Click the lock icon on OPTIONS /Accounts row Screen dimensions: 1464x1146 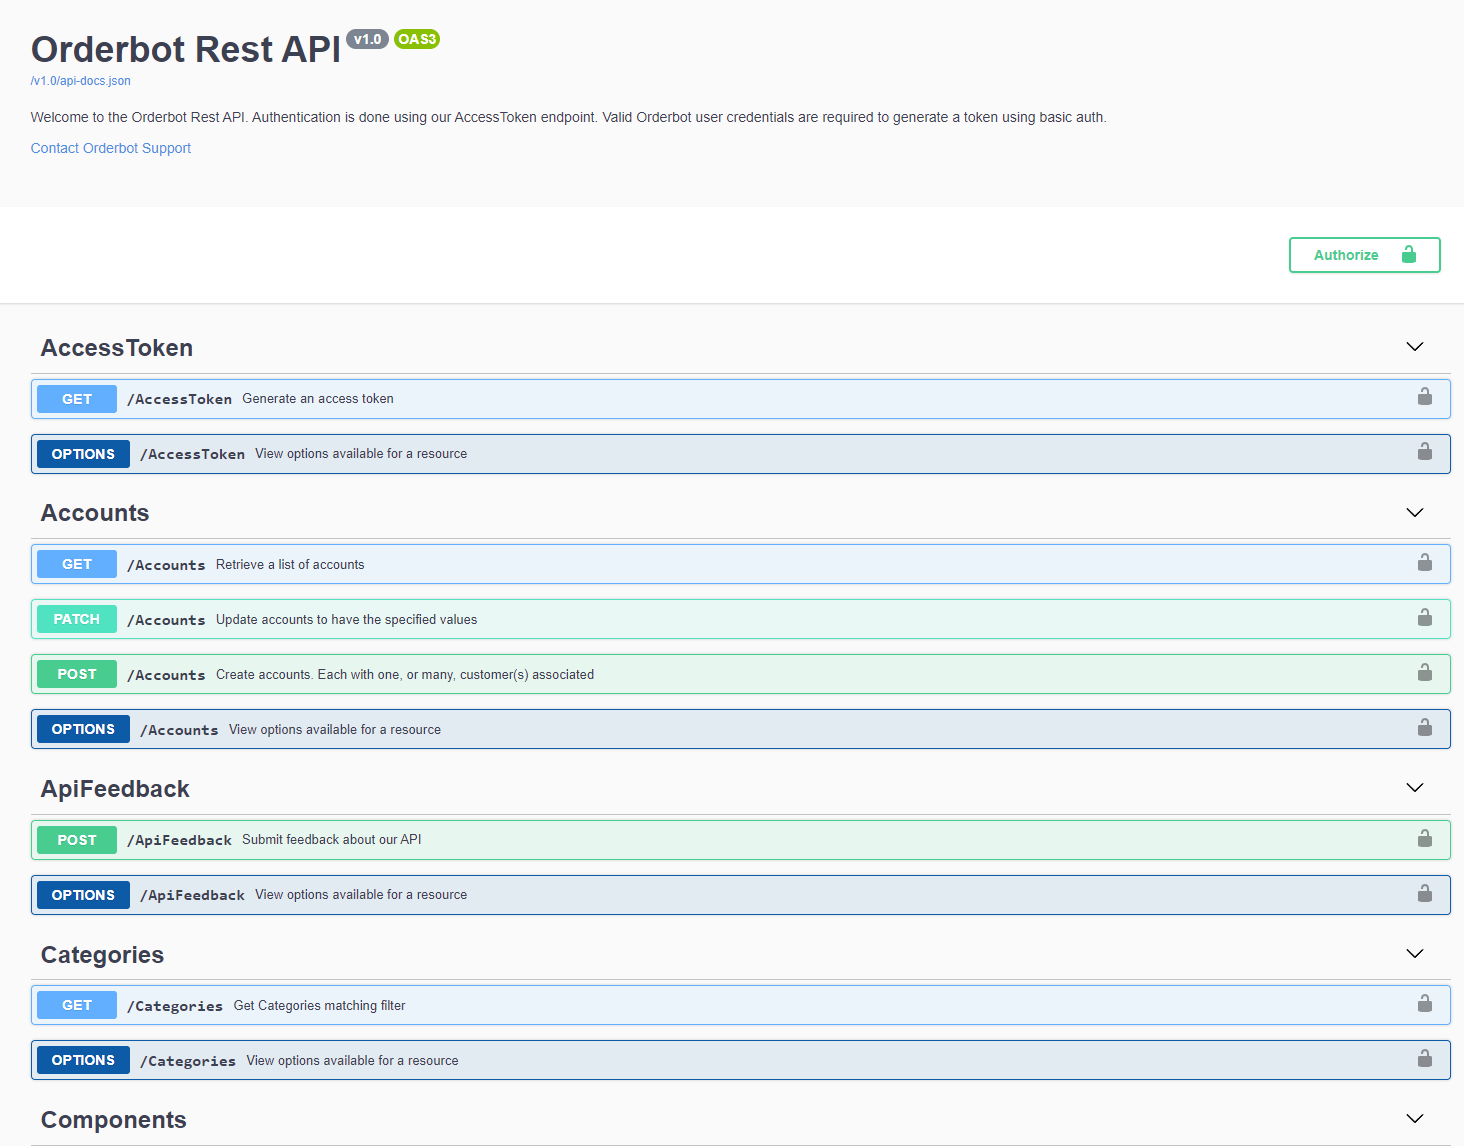coord(1424,728)
